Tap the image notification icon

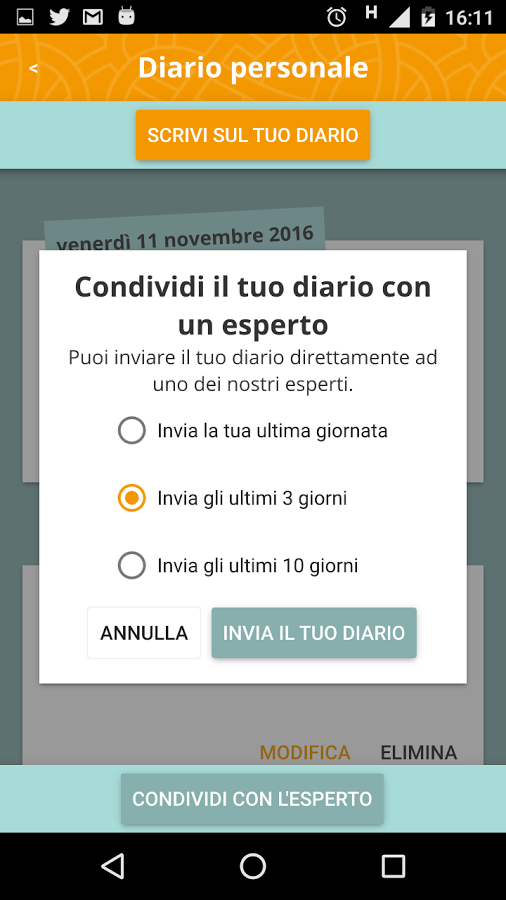25,17
